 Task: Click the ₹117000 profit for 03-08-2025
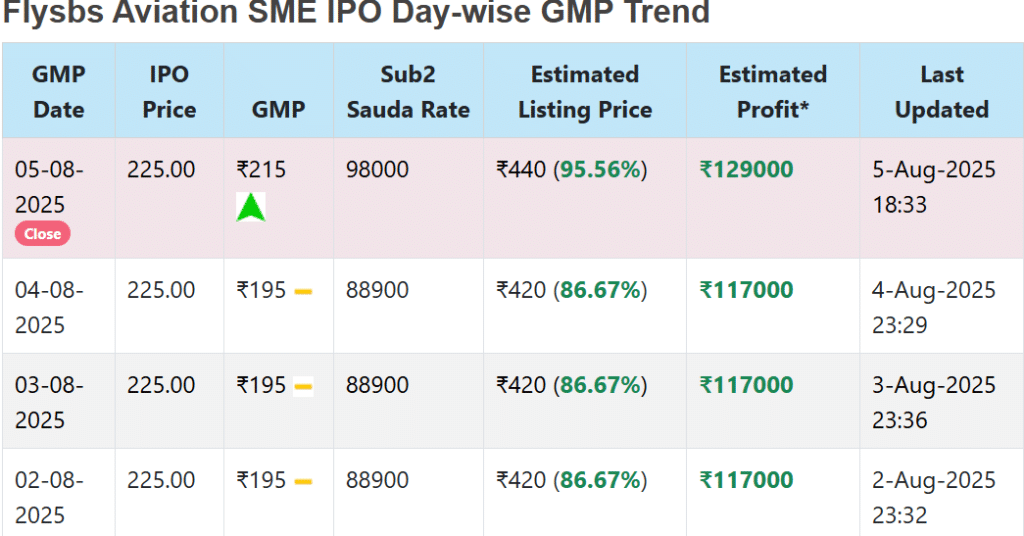[x=746, y=385]
